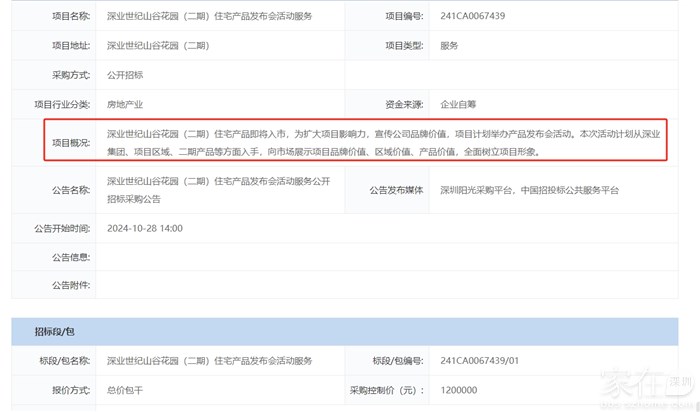Screen dimensions: 700x412
Task: Select the project type value 服务
Action: pyautogui.click(x=449, y=46)
